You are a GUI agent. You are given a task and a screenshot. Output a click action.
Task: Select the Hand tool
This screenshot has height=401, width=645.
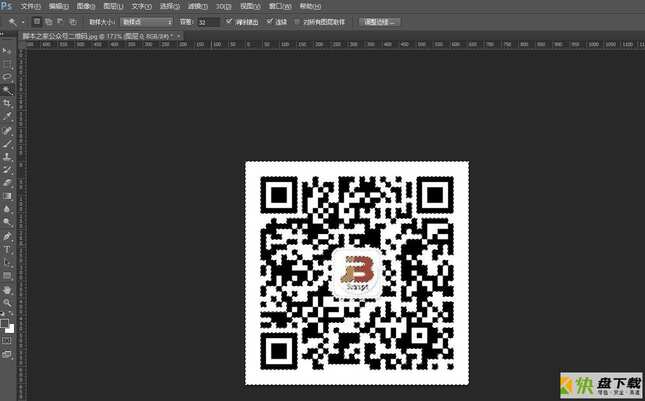[7, 290]
